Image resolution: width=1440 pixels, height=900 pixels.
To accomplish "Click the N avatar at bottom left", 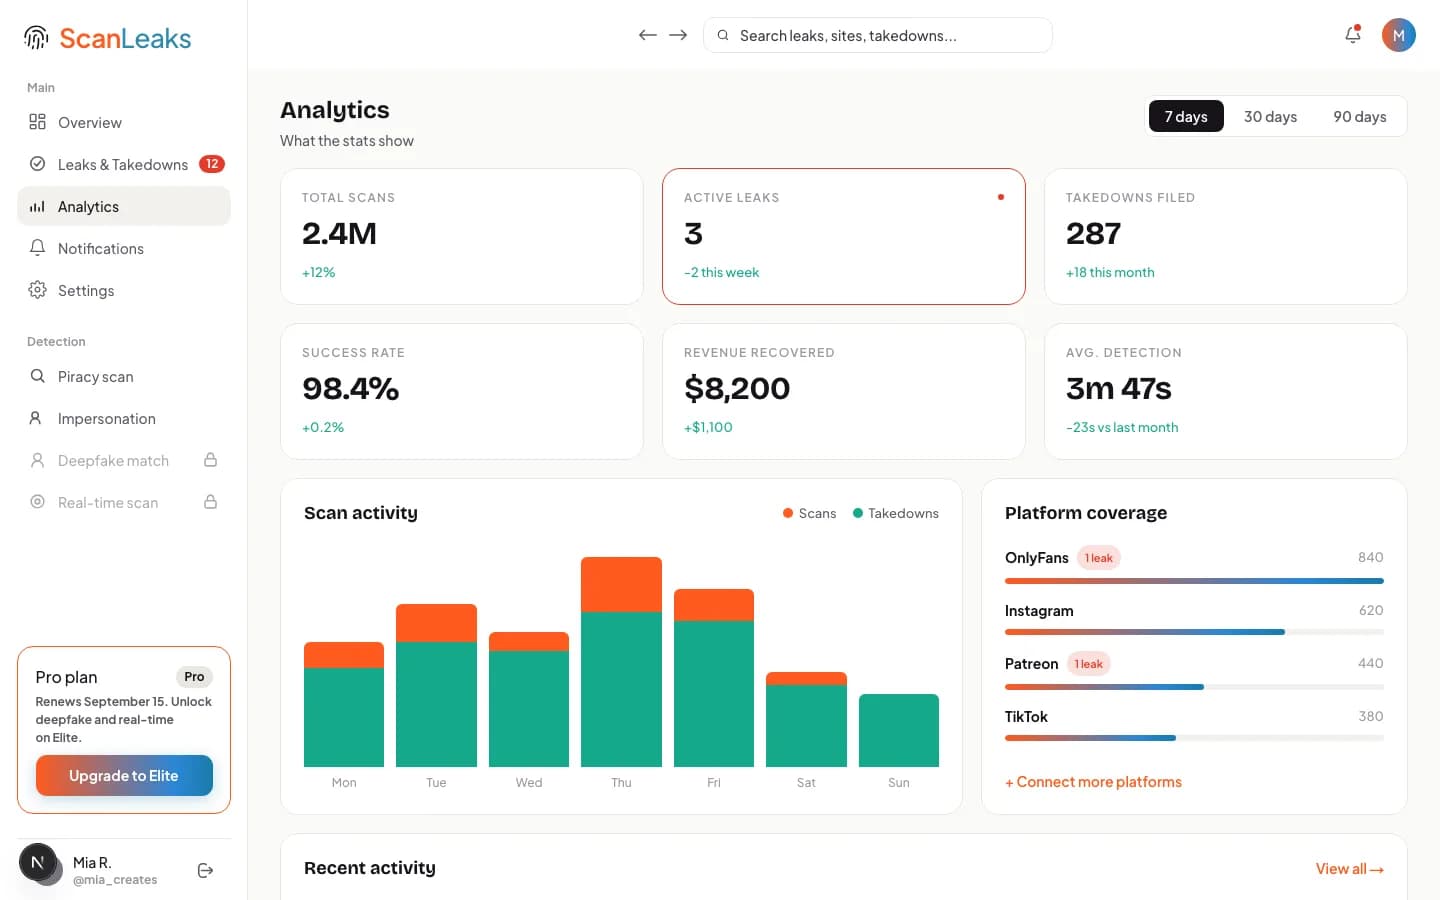I will pos(38,862).
